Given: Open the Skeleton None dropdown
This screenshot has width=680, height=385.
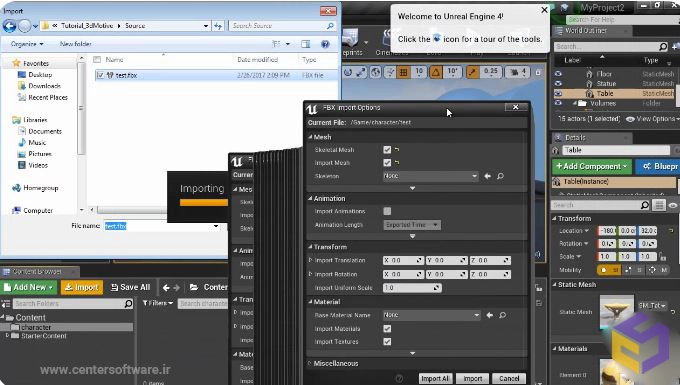Looking at the screenshot, I should click(x=430, y=176).
